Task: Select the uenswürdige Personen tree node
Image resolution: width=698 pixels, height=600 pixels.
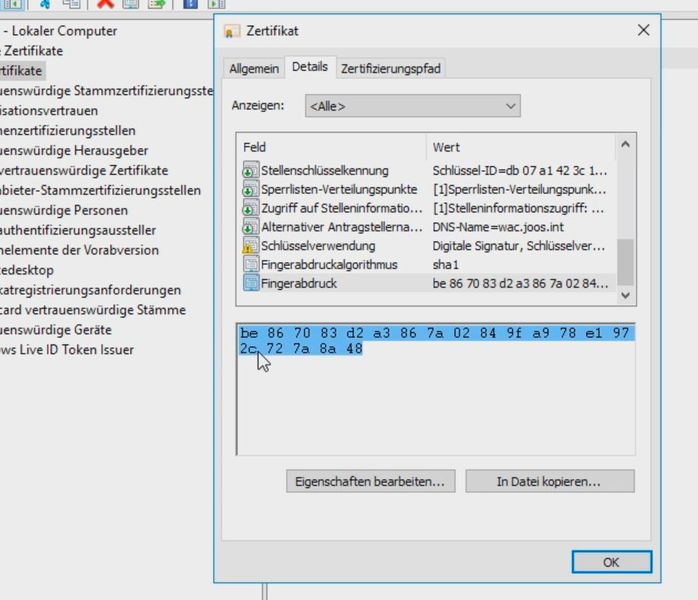Action: 64,210
